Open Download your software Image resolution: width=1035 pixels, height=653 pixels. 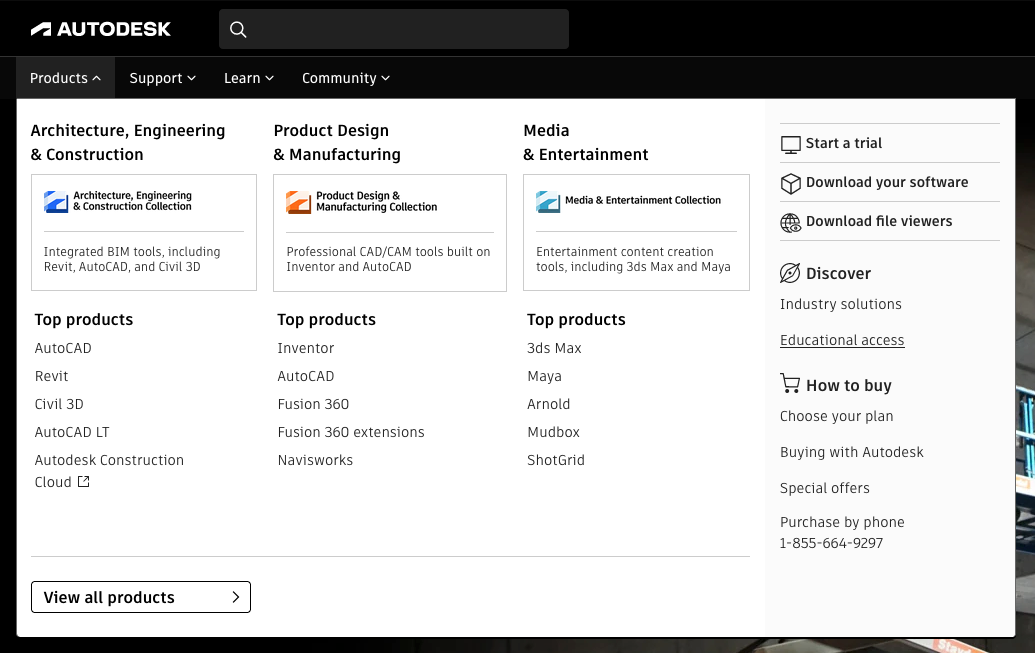point(887,182)
